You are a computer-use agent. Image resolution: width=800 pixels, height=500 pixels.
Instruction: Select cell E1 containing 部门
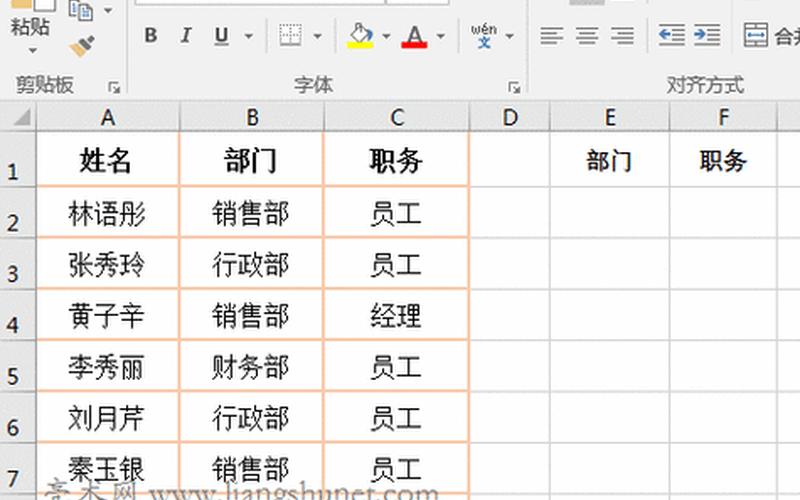[610, 160]
